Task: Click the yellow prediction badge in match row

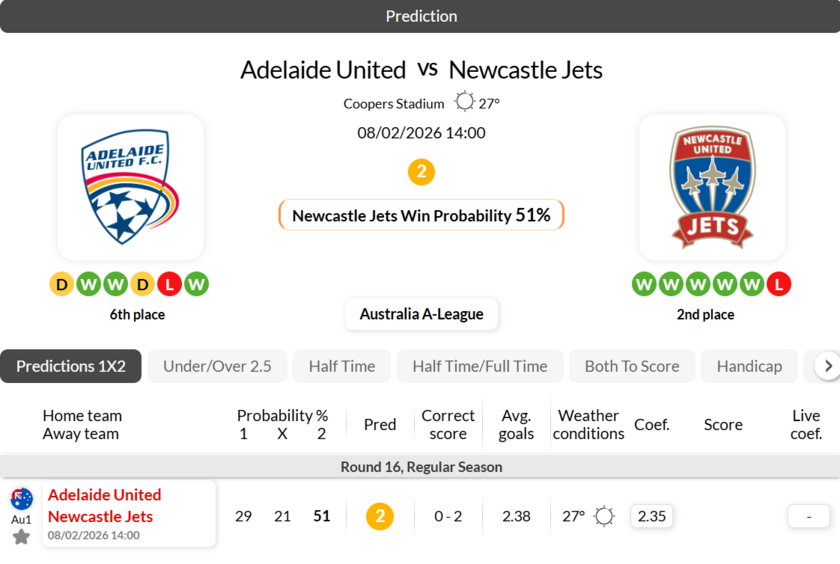Action: tap(379, 516)
